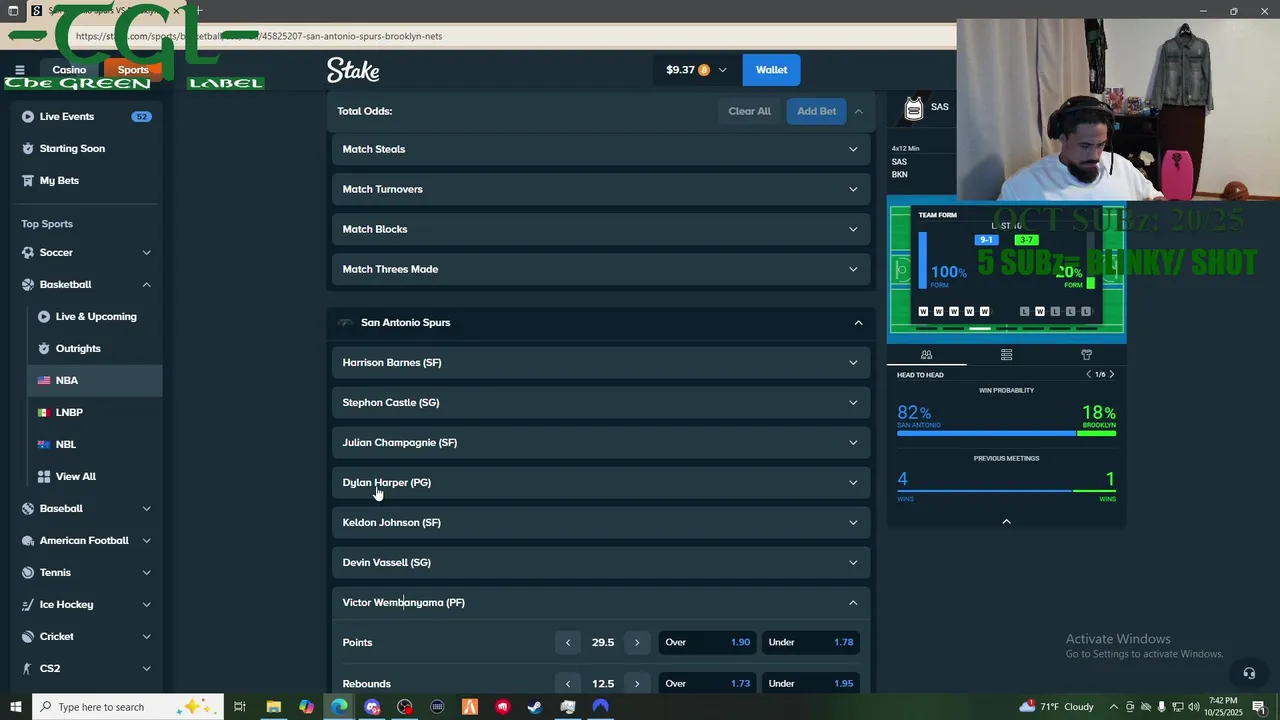
Task: Select Under 1.78 on Wembanyama Points
Action: pos(810,643)
